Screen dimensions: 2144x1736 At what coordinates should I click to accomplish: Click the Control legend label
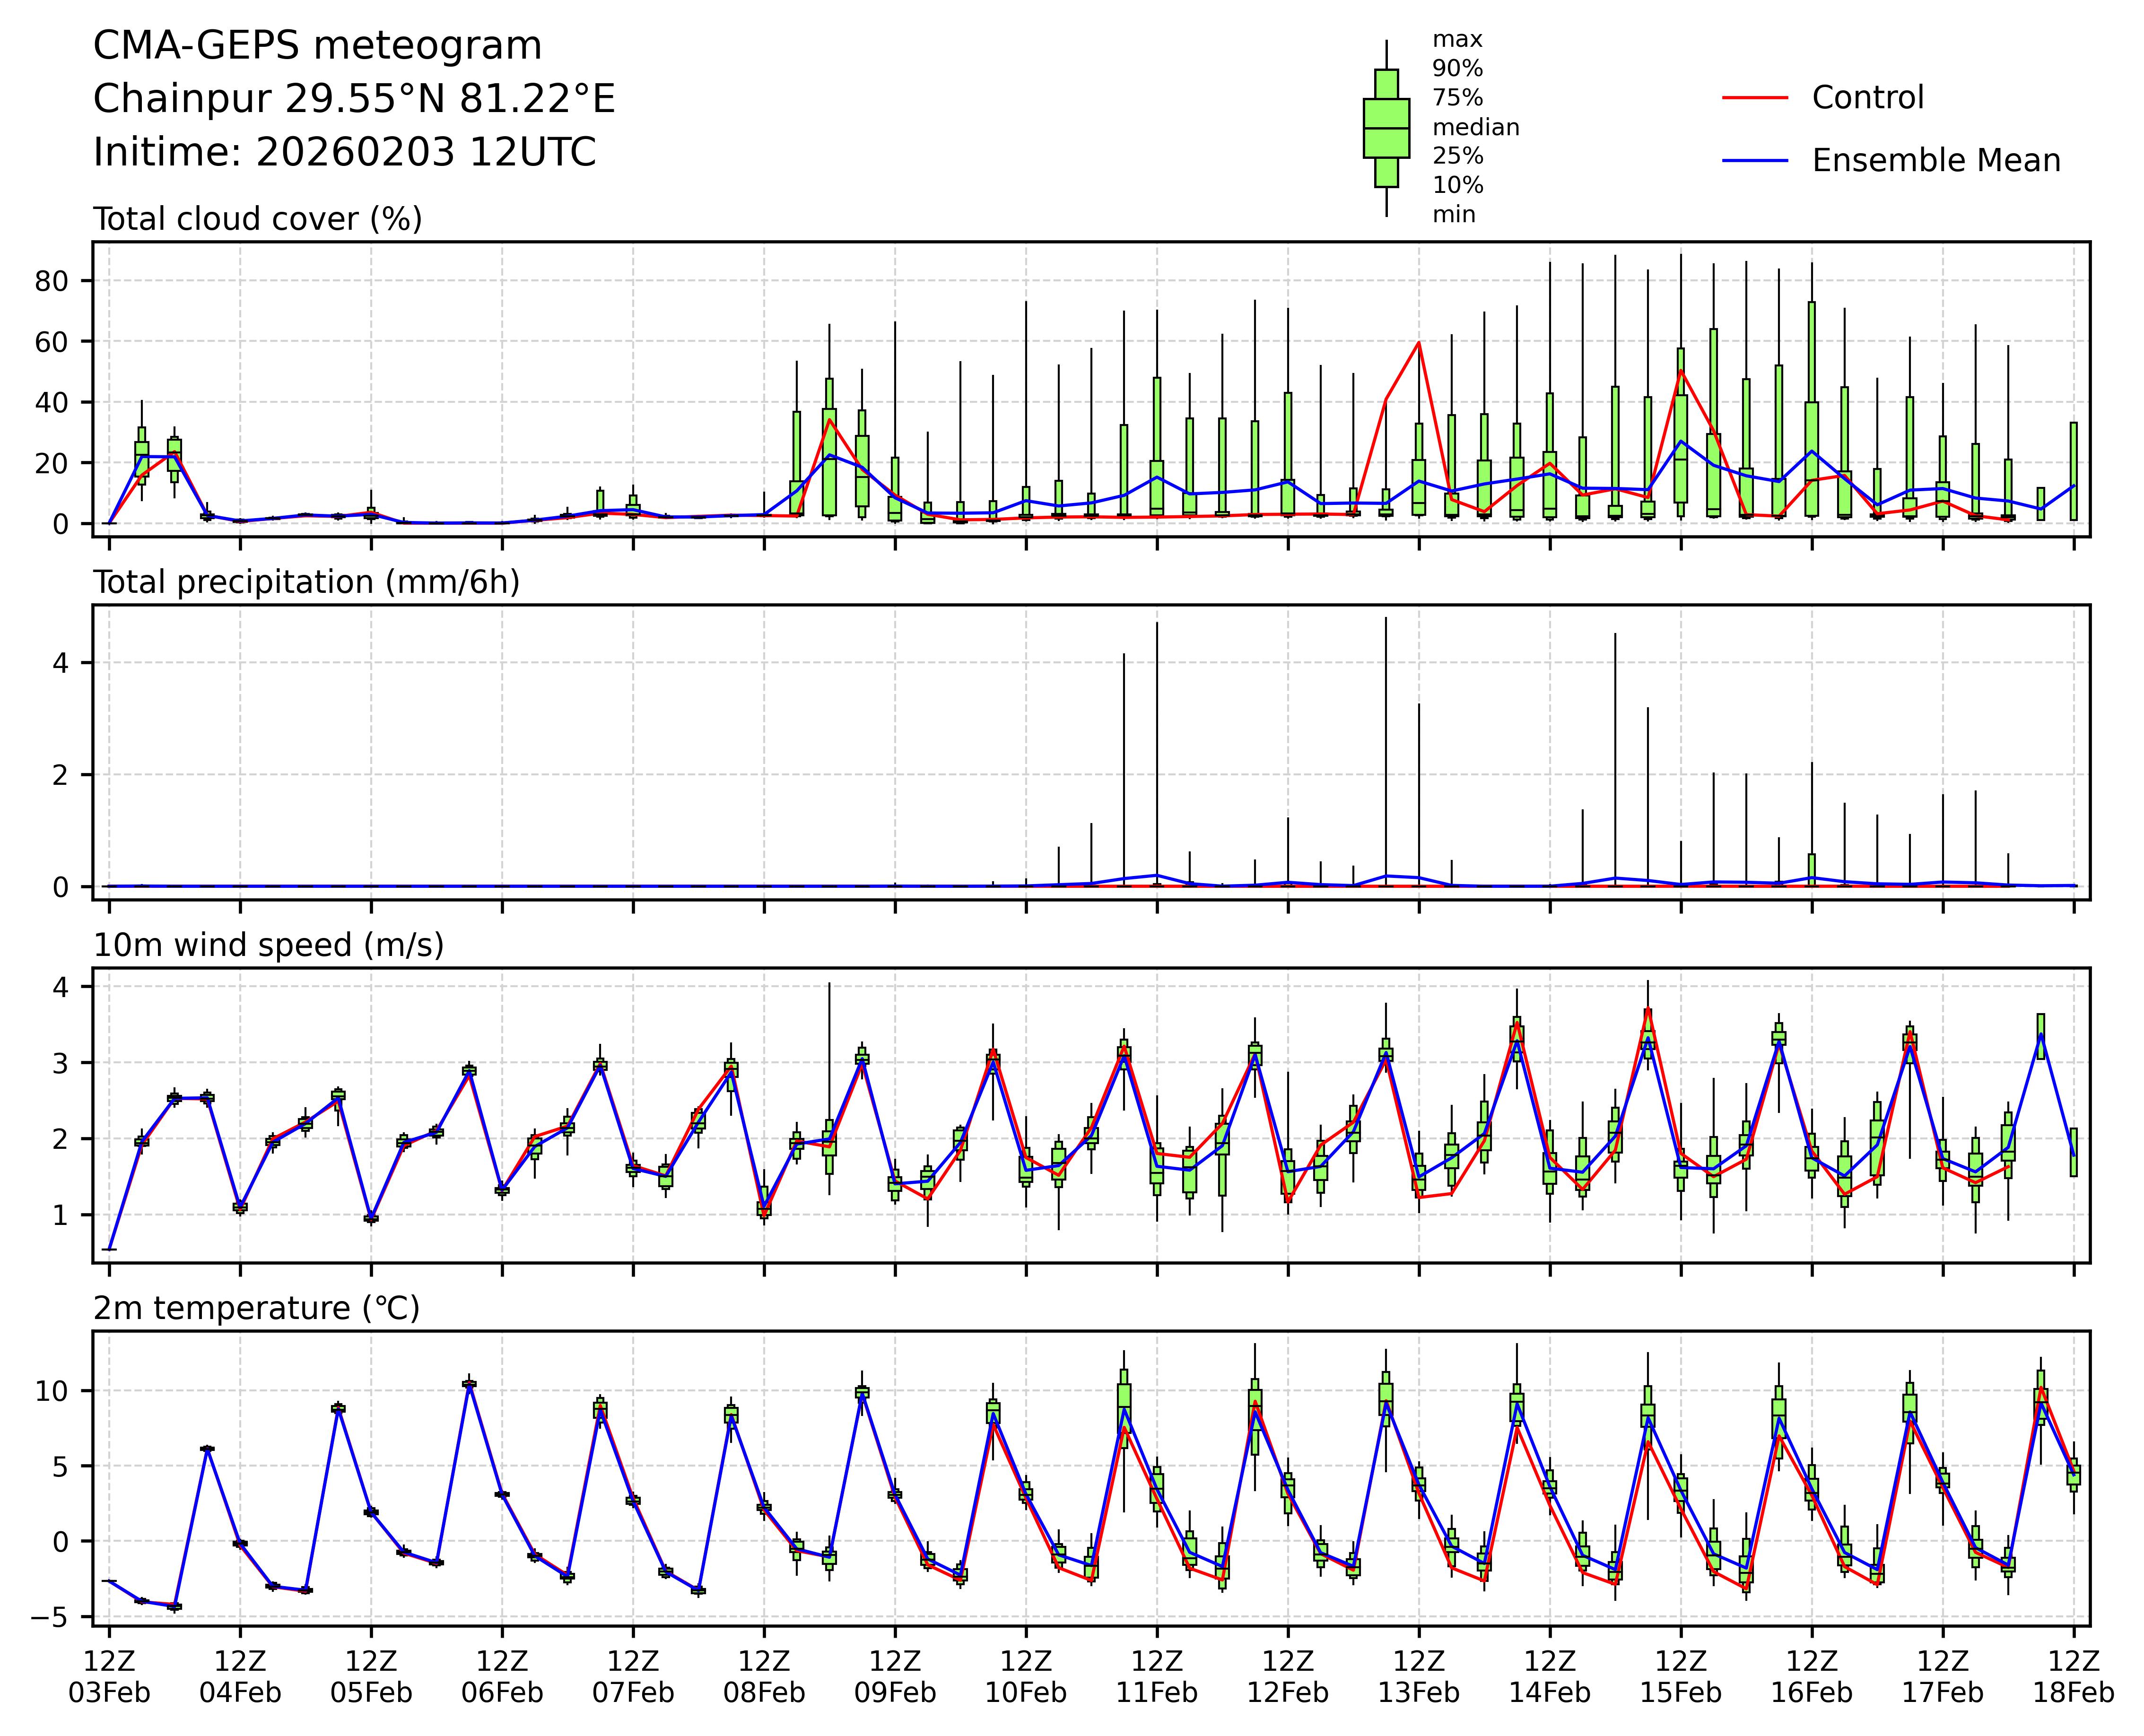click(1867, 98)
